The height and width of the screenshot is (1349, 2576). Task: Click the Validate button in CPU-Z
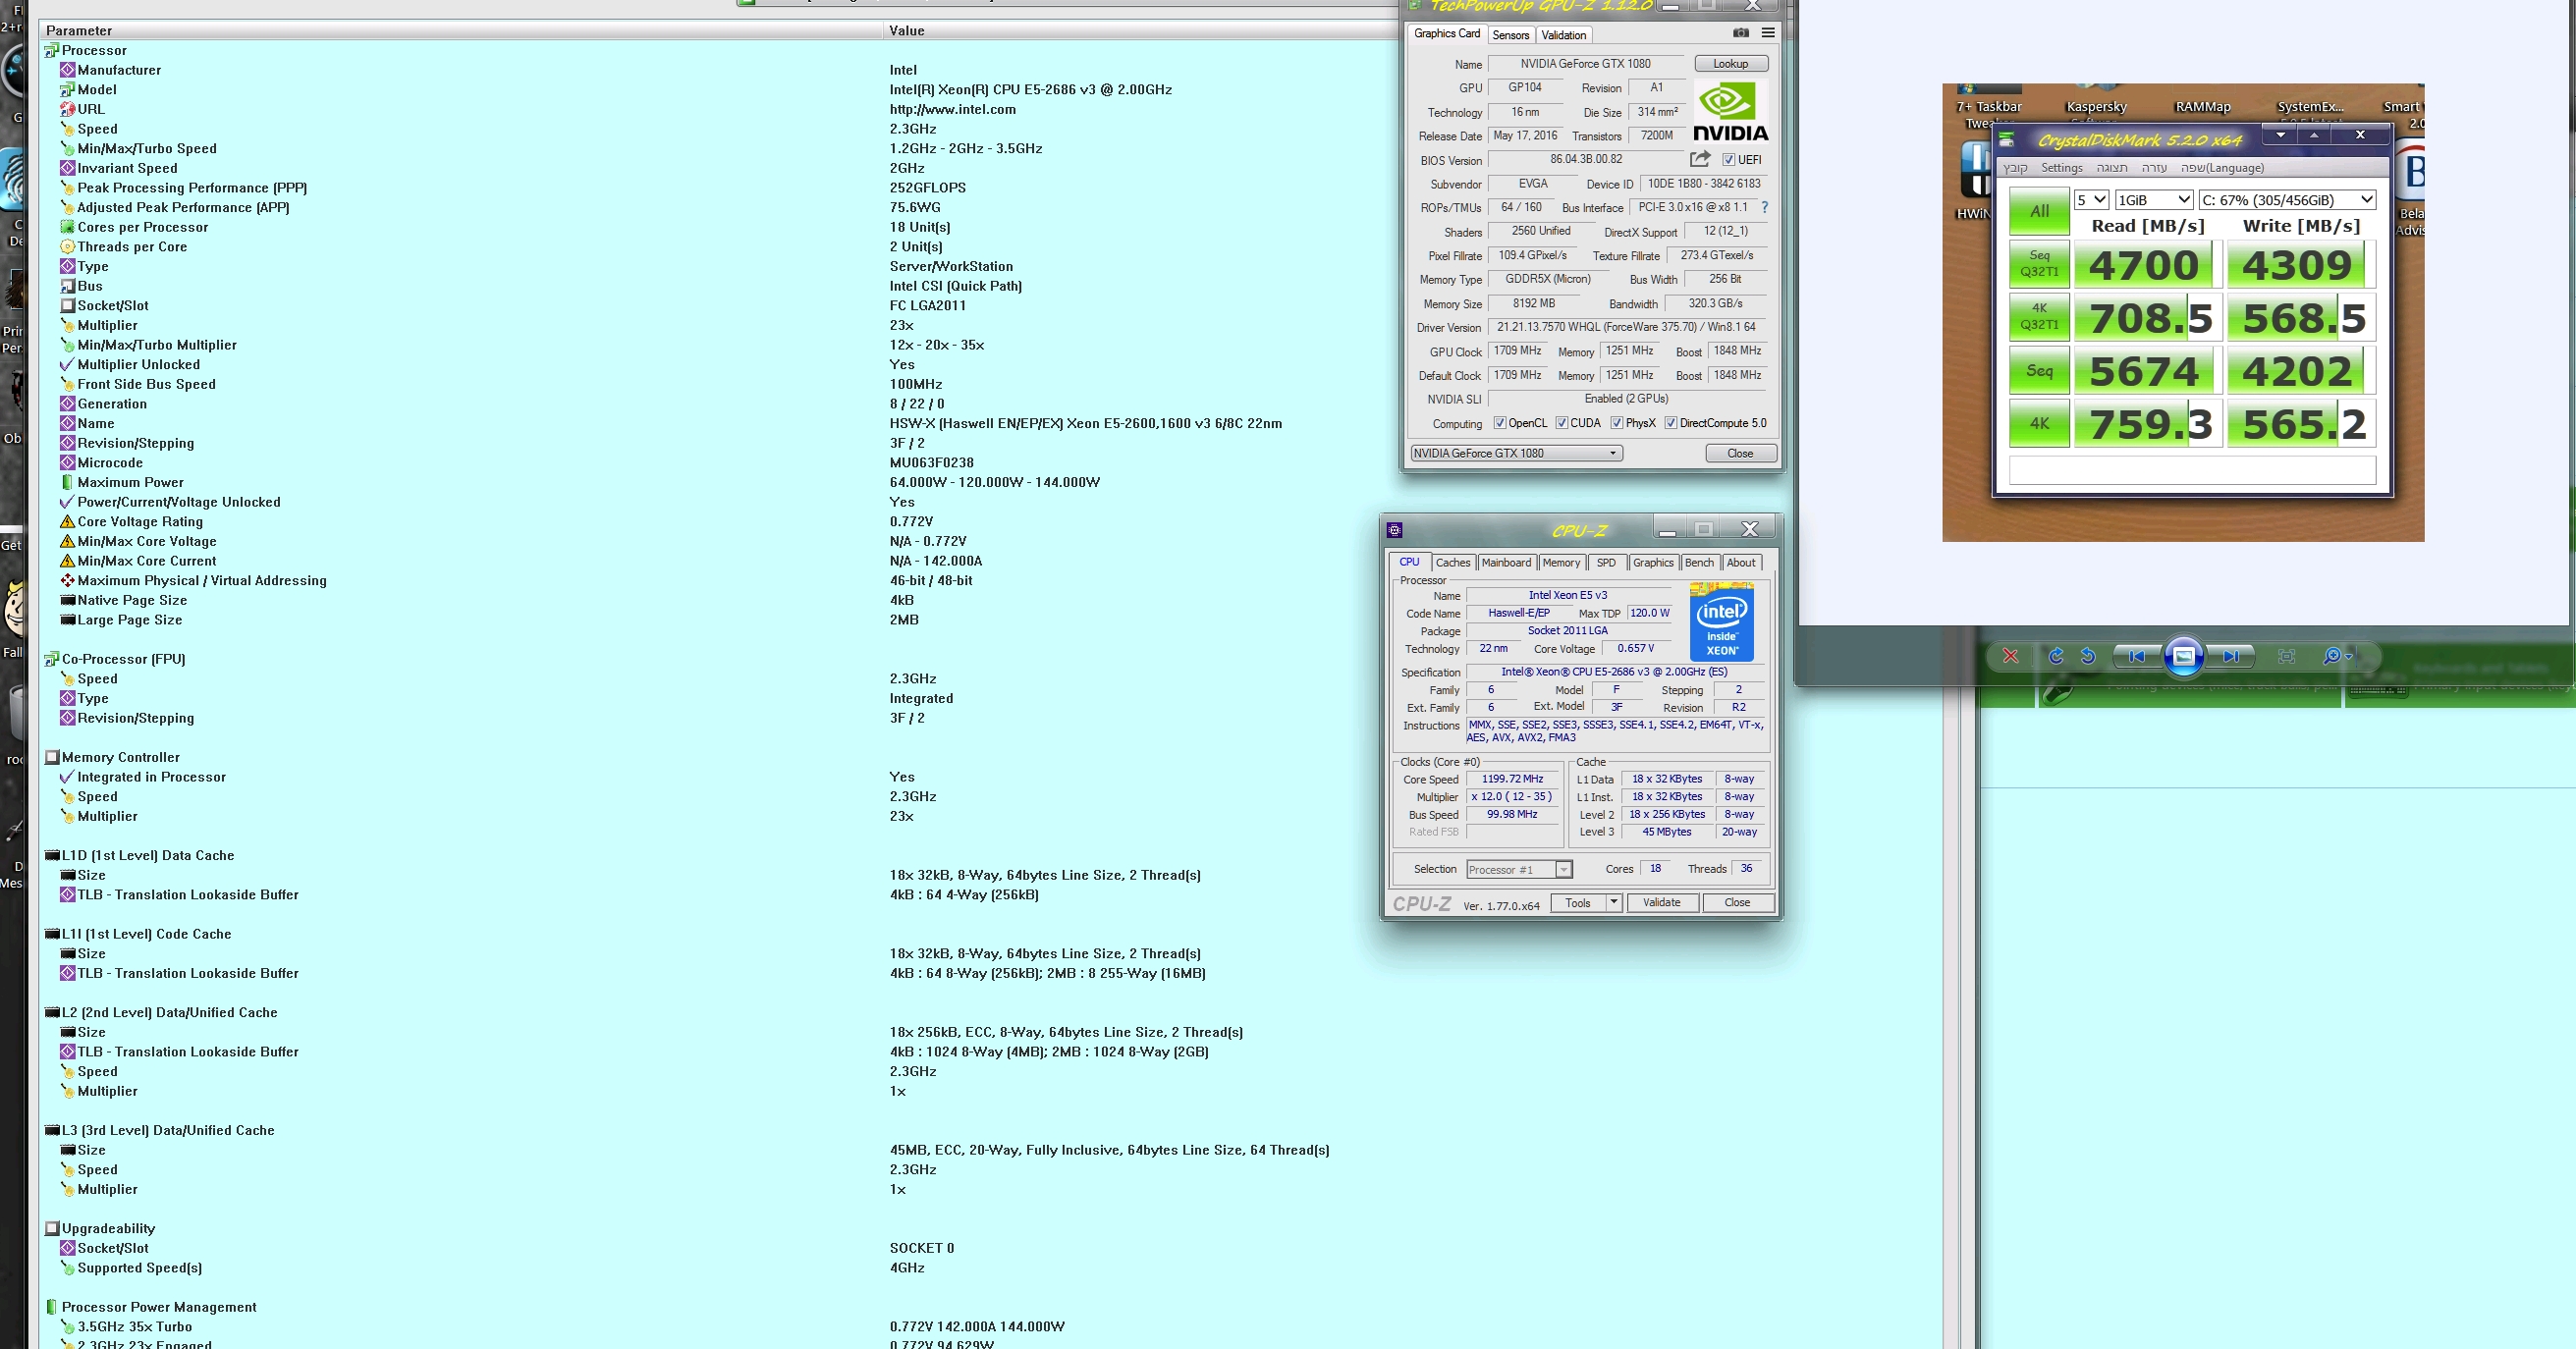coord(1661,903)
